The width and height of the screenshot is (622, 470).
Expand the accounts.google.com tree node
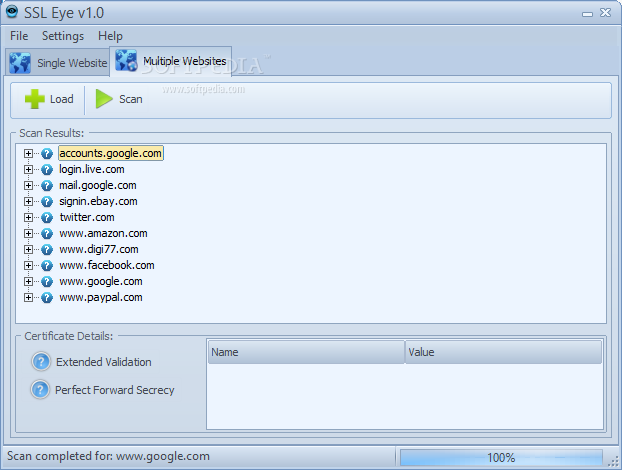click(28, 153)
